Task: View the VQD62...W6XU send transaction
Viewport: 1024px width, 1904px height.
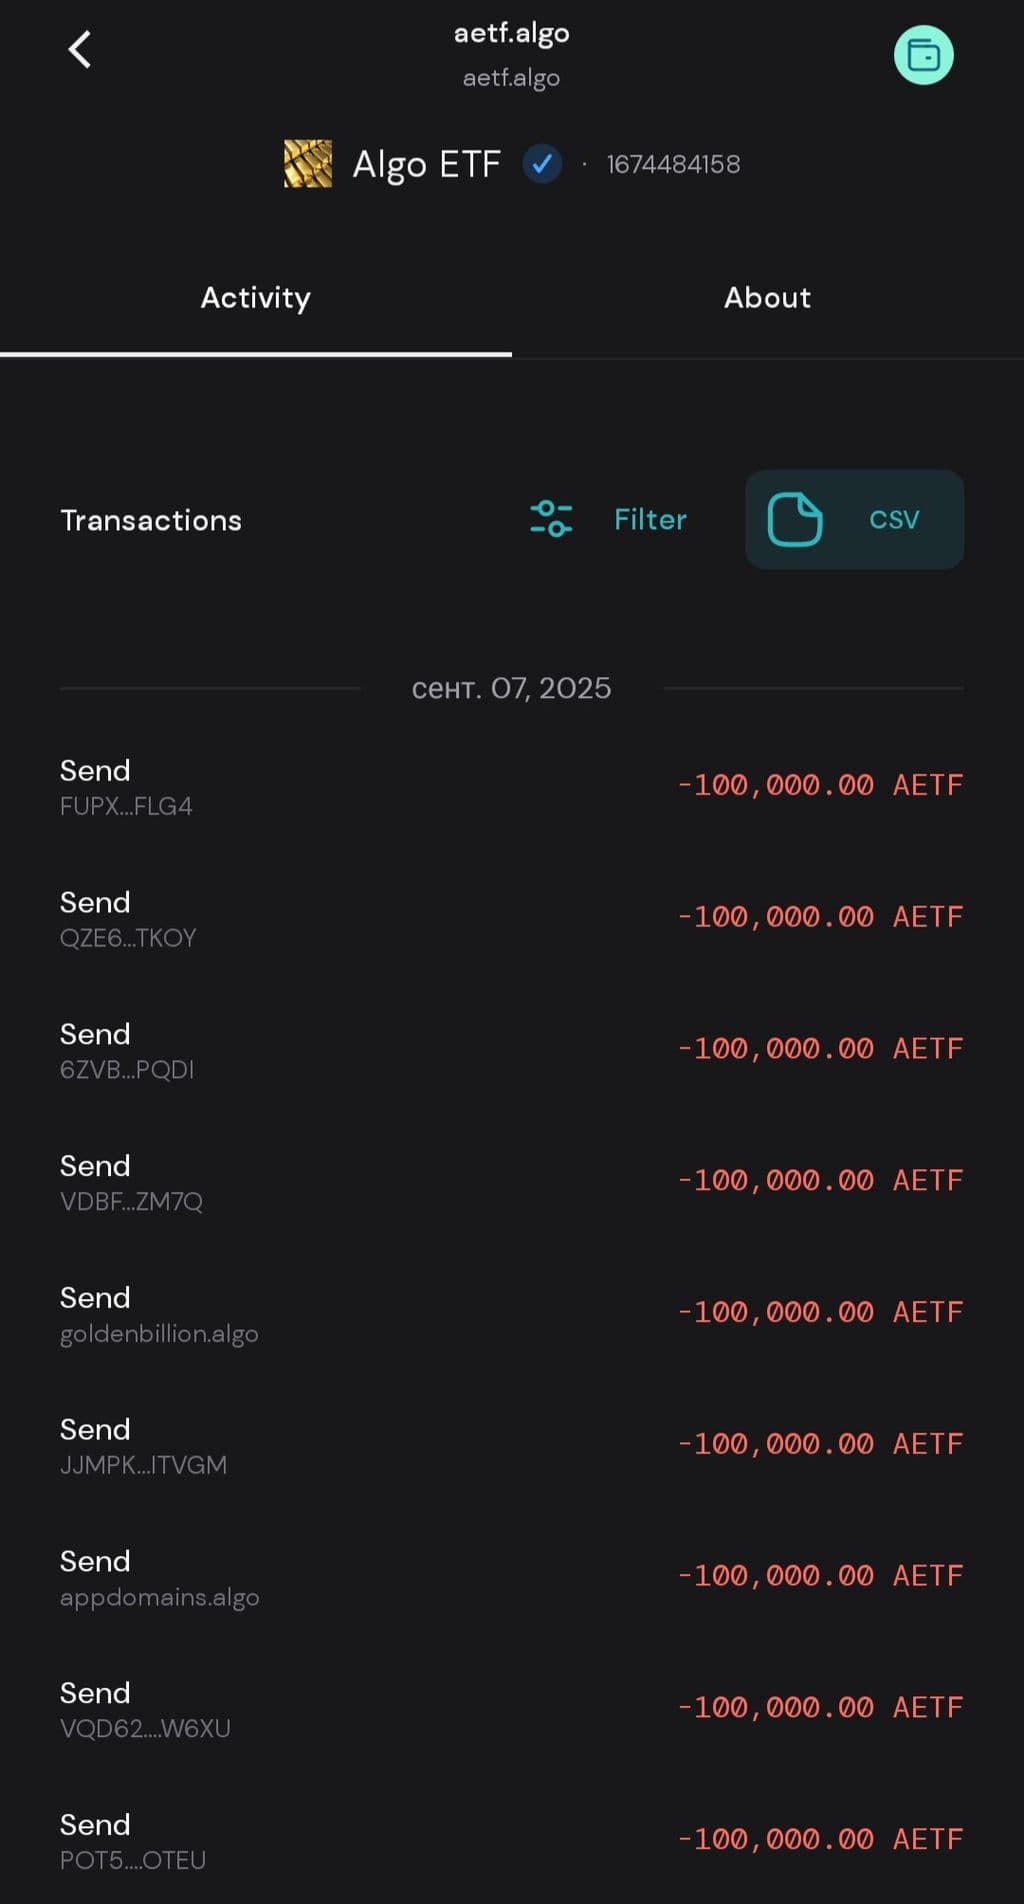Action: pos(511,1710)
